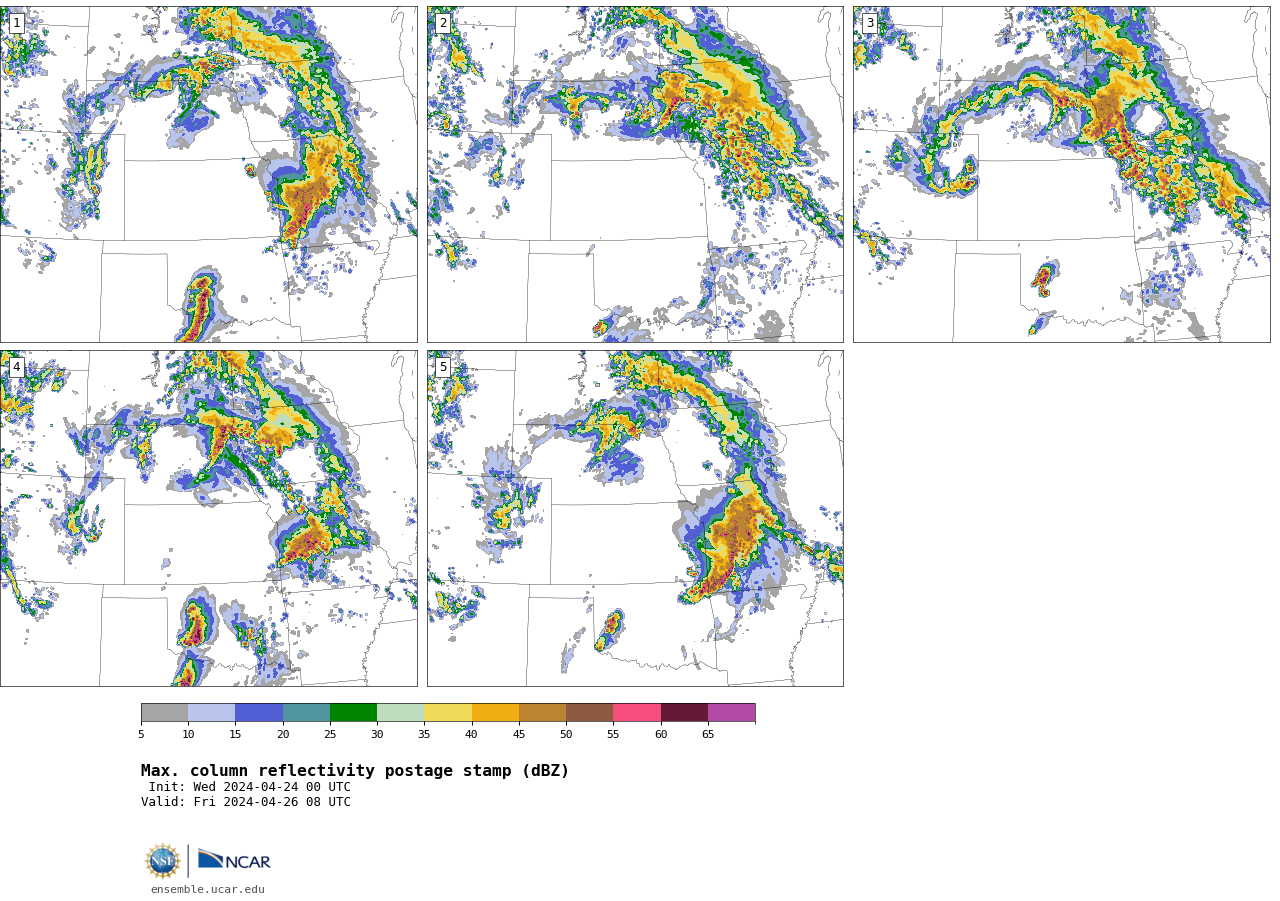Open ensemble member 1 reflectivity map
The image size is (1280, 901).
[209, 174]
